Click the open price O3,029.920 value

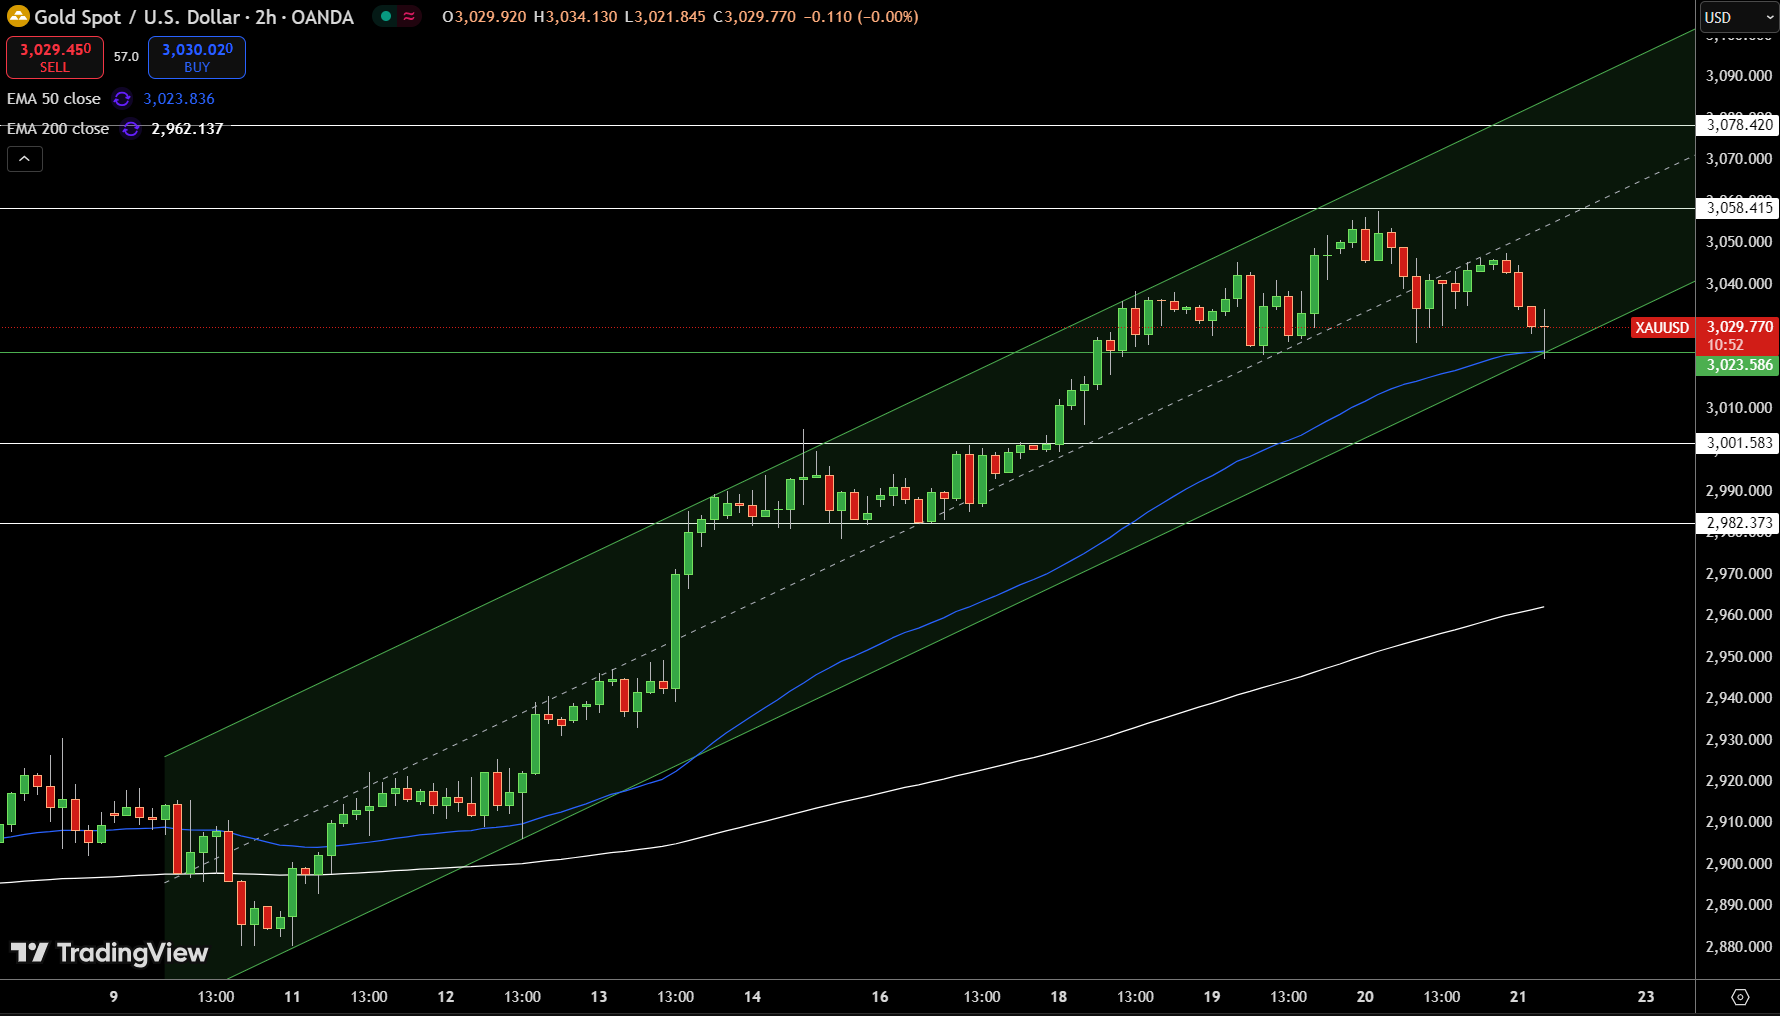(484, 17)
